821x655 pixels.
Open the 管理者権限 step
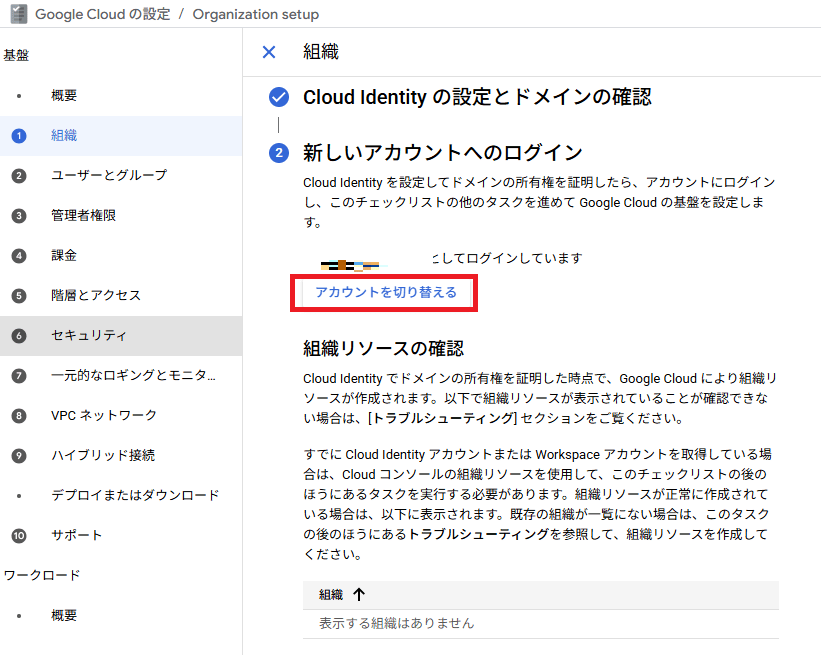[121, 216]
